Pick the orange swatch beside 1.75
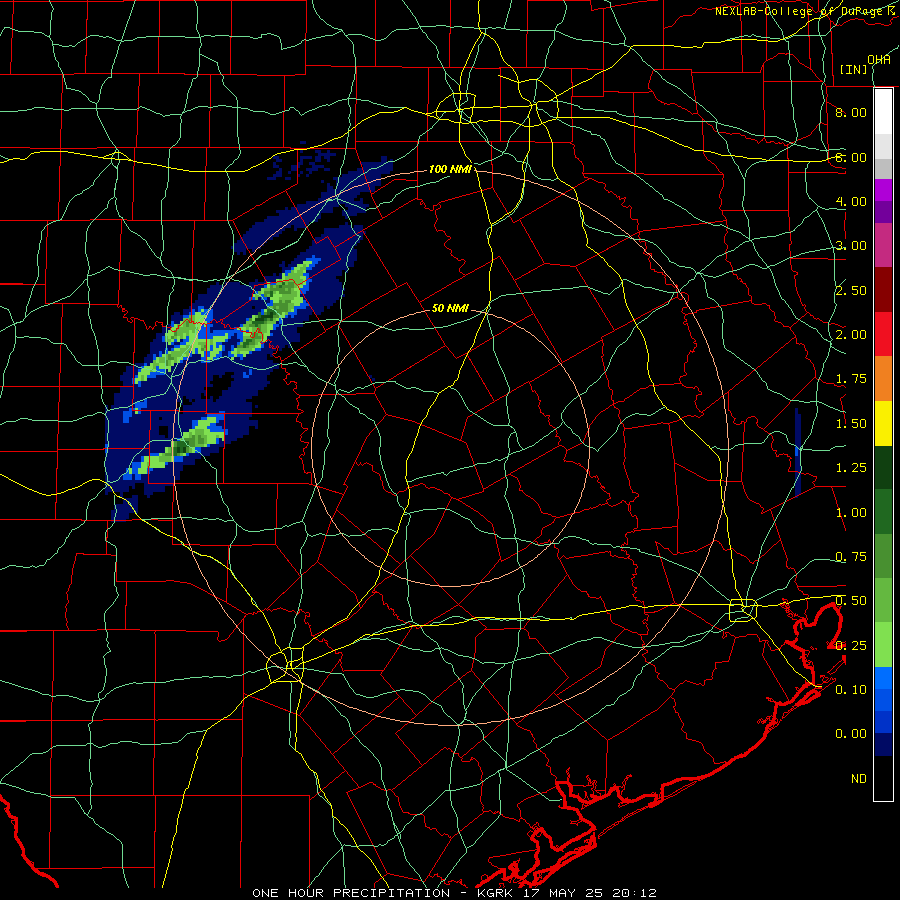The width and height of the screenshot is (900, 900). coord(883,379)
